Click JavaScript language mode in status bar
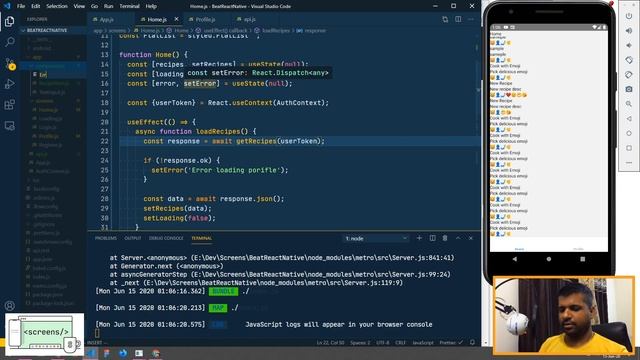640x360 pixels. 423,342
